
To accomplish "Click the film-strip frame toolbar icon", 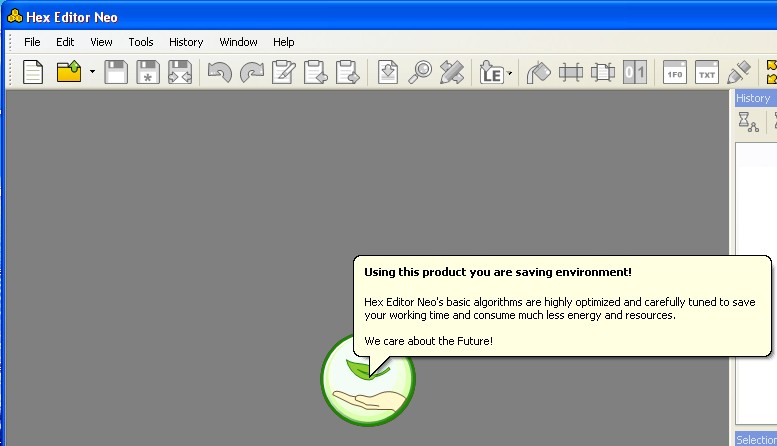I will pyautogui.click(x=571, y=73).
